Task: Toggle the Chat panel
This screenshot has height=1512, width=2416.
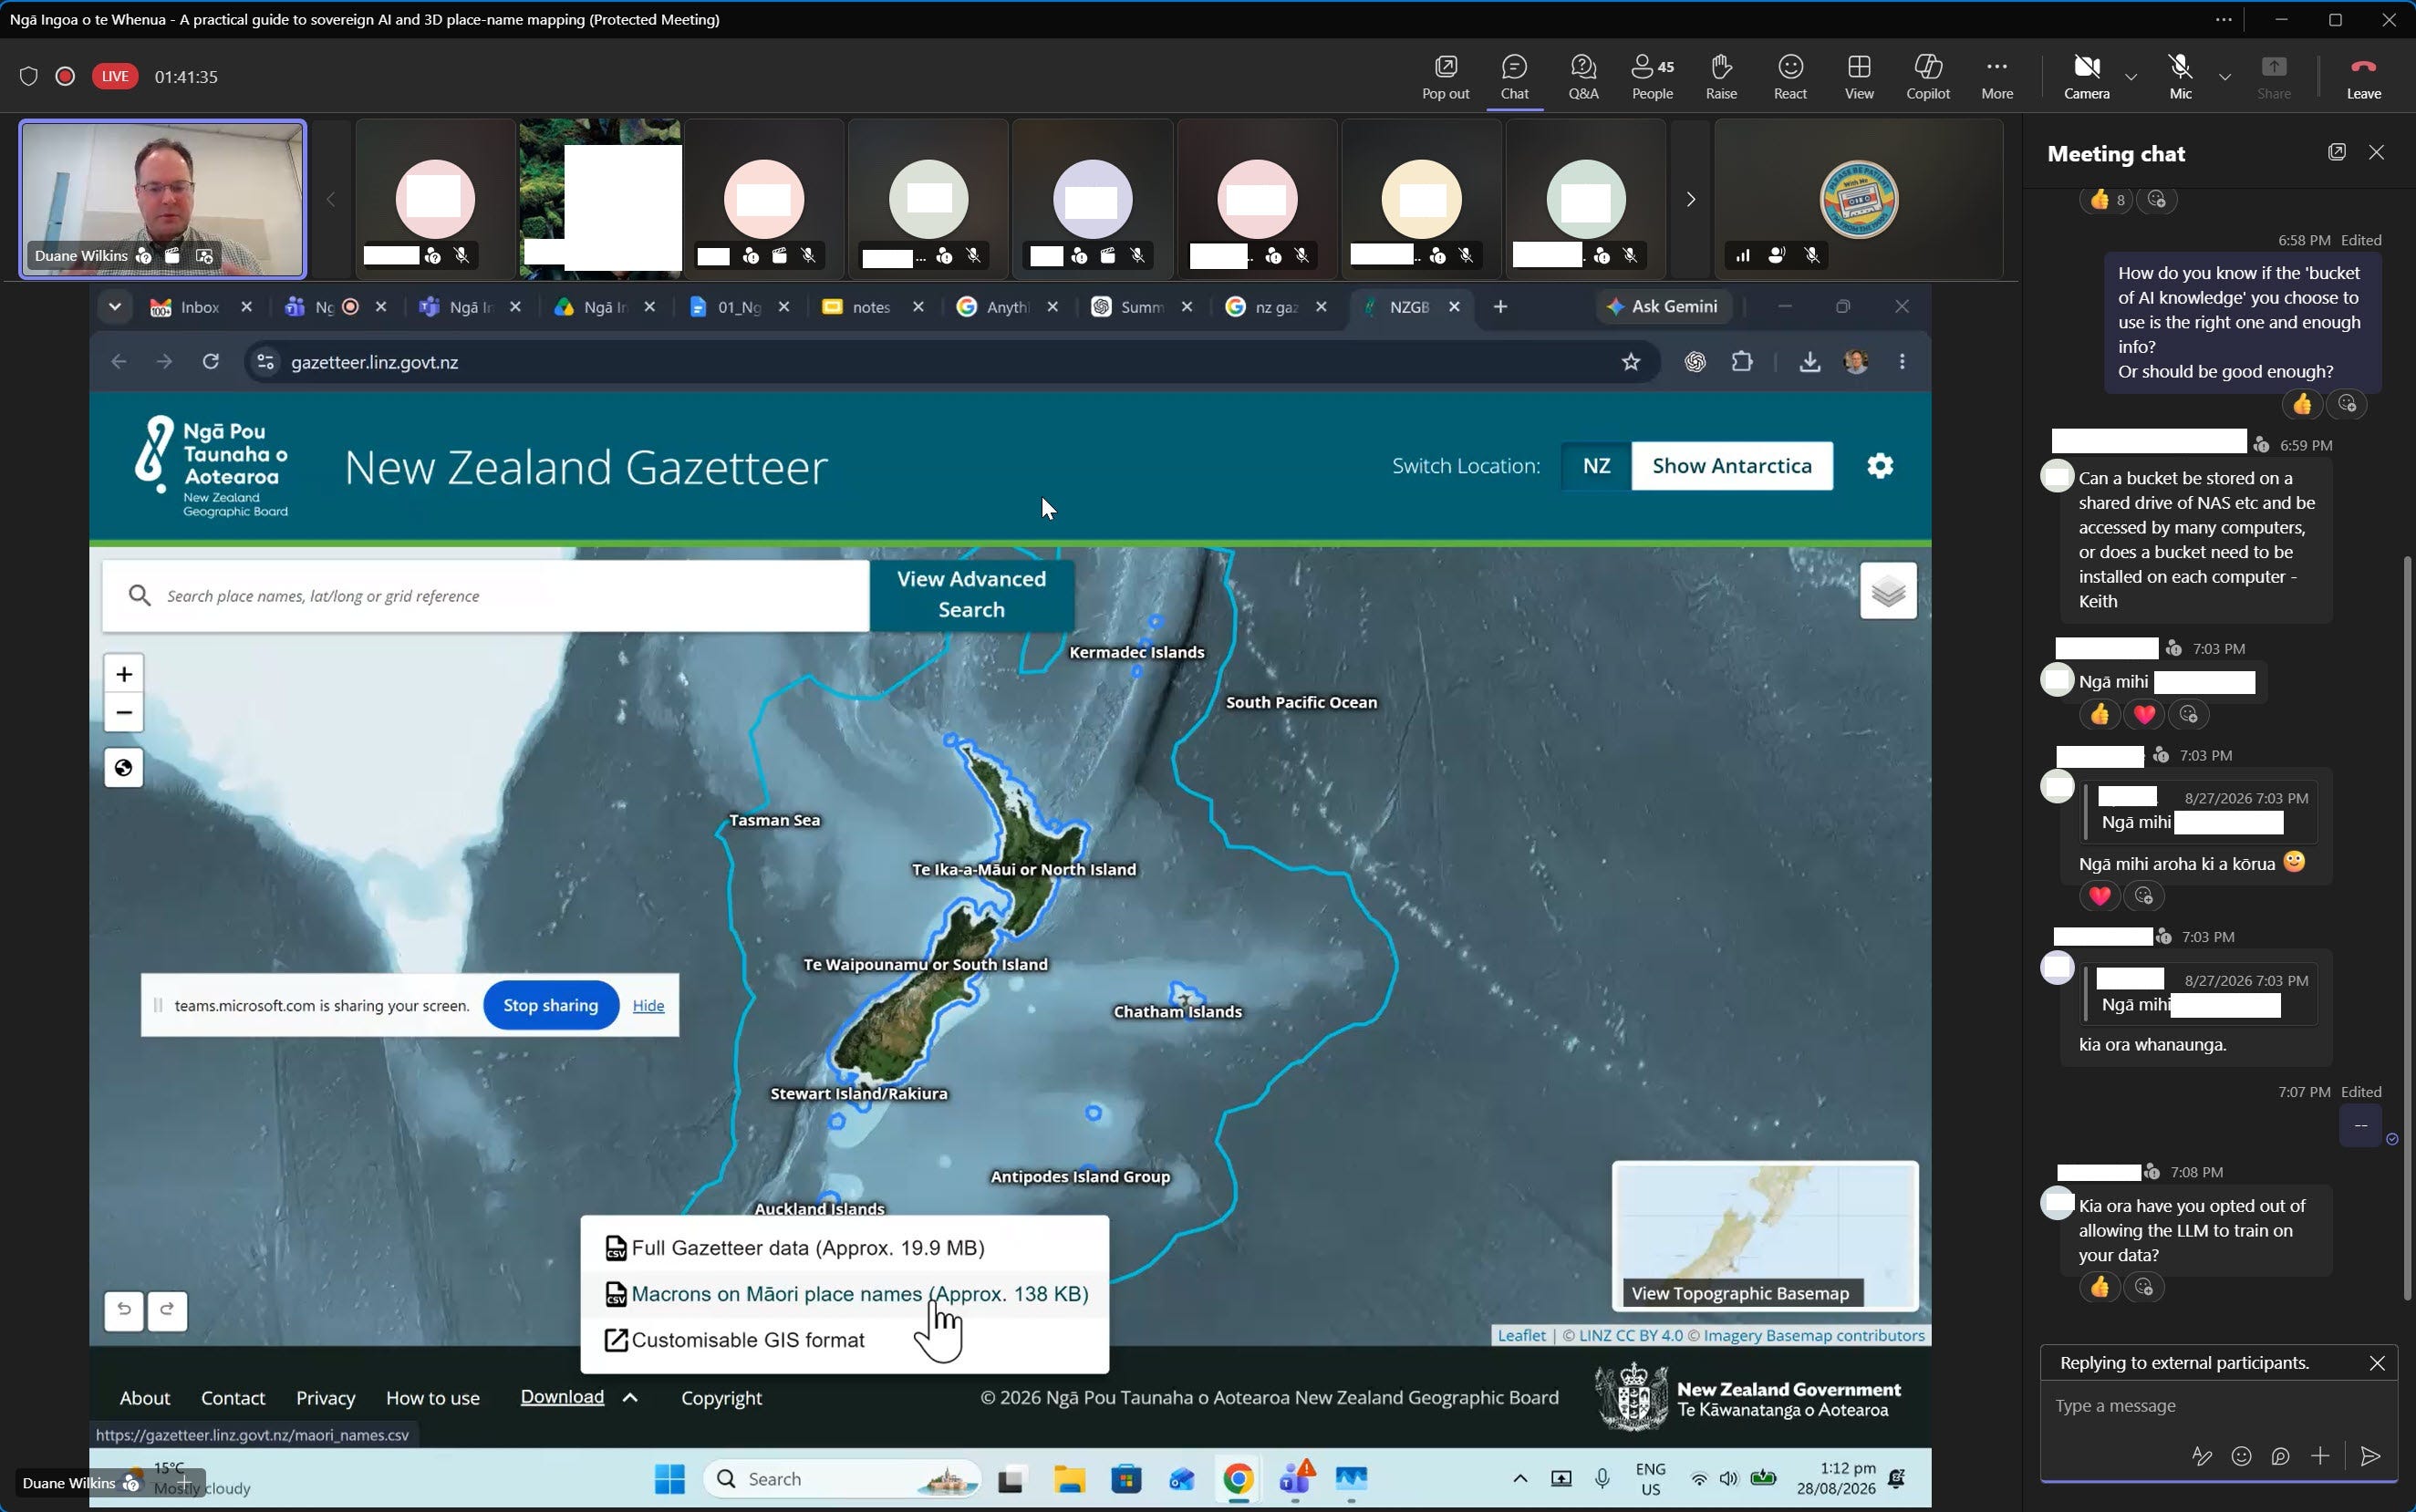Action: 1514,77
